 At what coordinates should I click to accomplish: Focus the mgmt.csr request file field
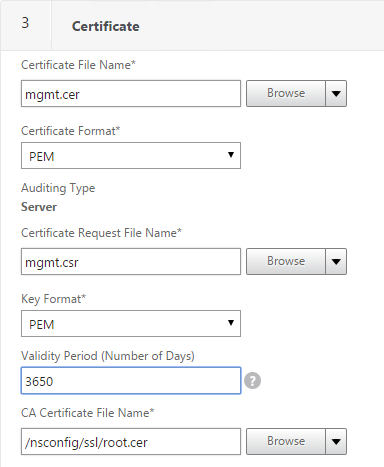click(x=131, y=262)
